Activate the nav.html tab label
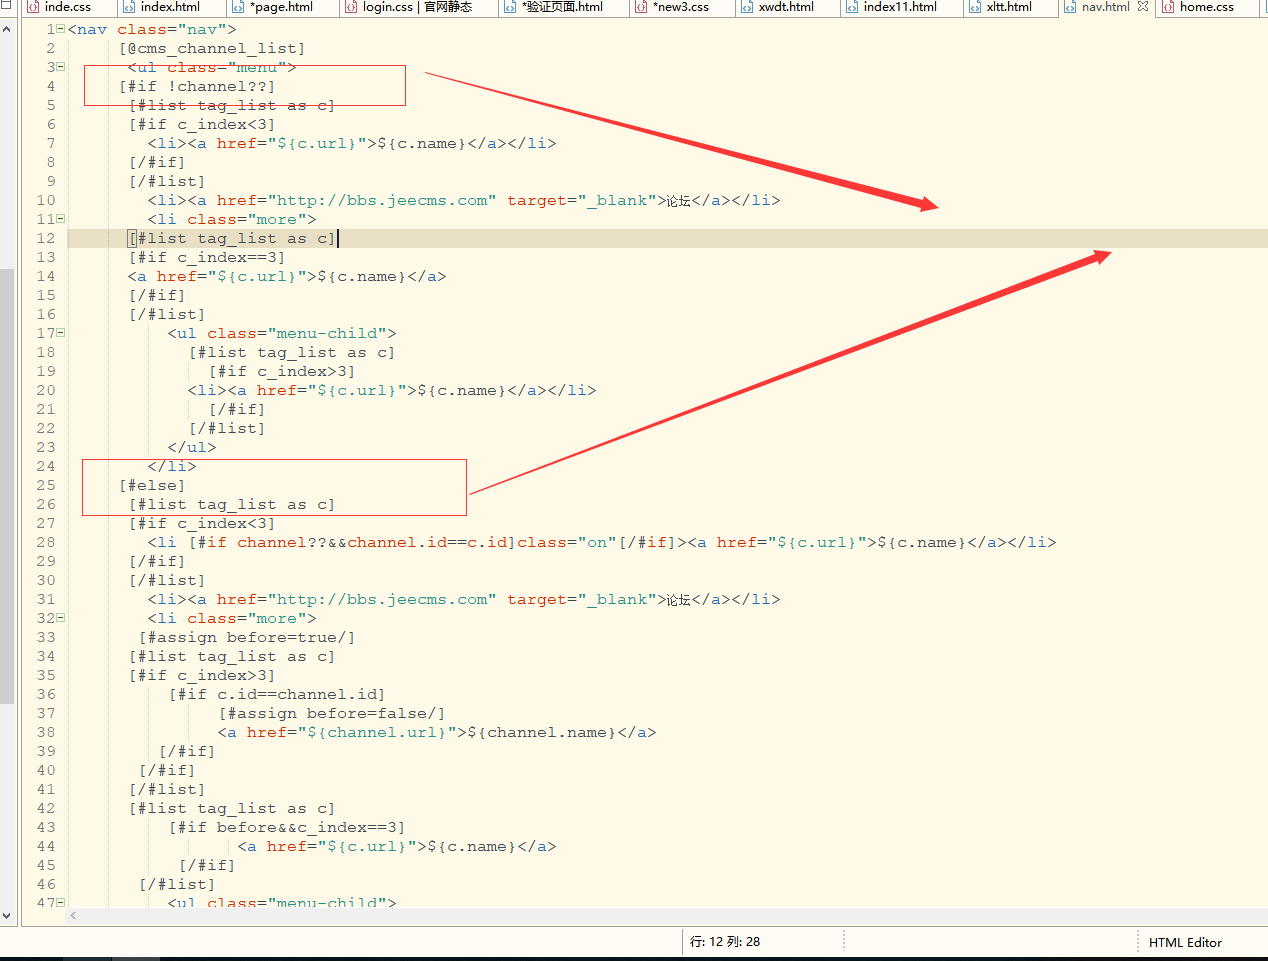 1105,7
